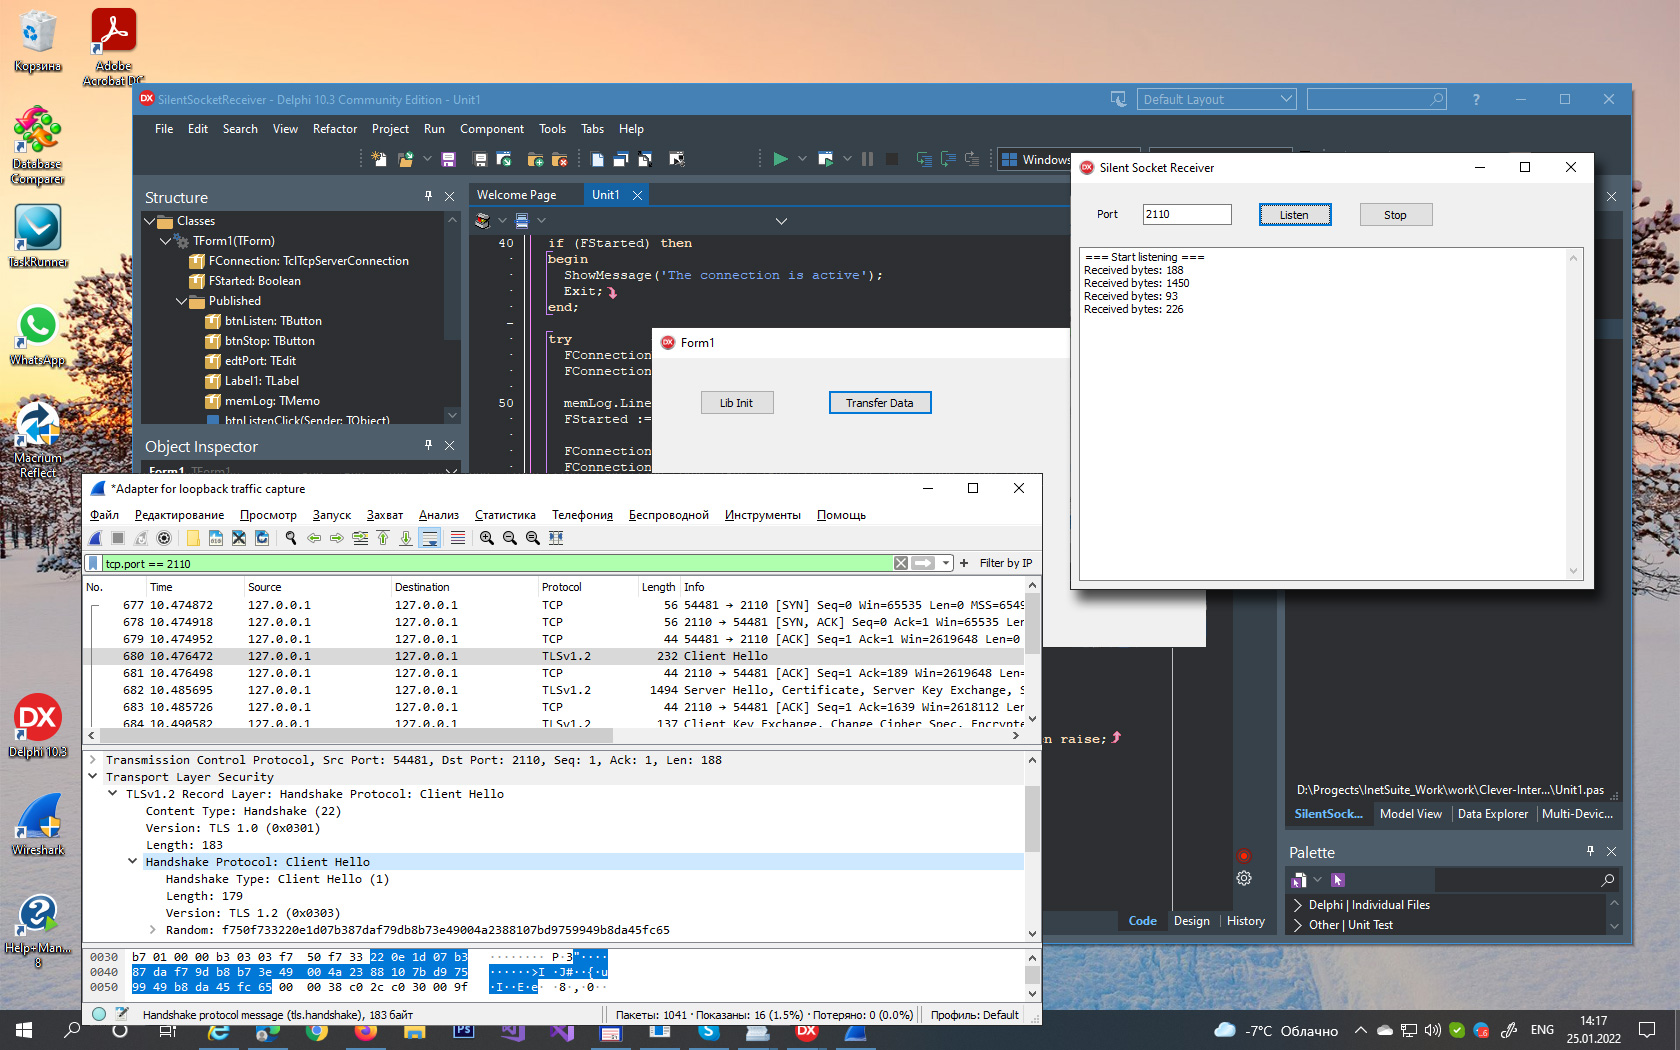Image resolution: width=1680 pixels, height=1050 pixels.
Task: Toggle Wireshark packet colorization rules
Action: tap(458, 538)
